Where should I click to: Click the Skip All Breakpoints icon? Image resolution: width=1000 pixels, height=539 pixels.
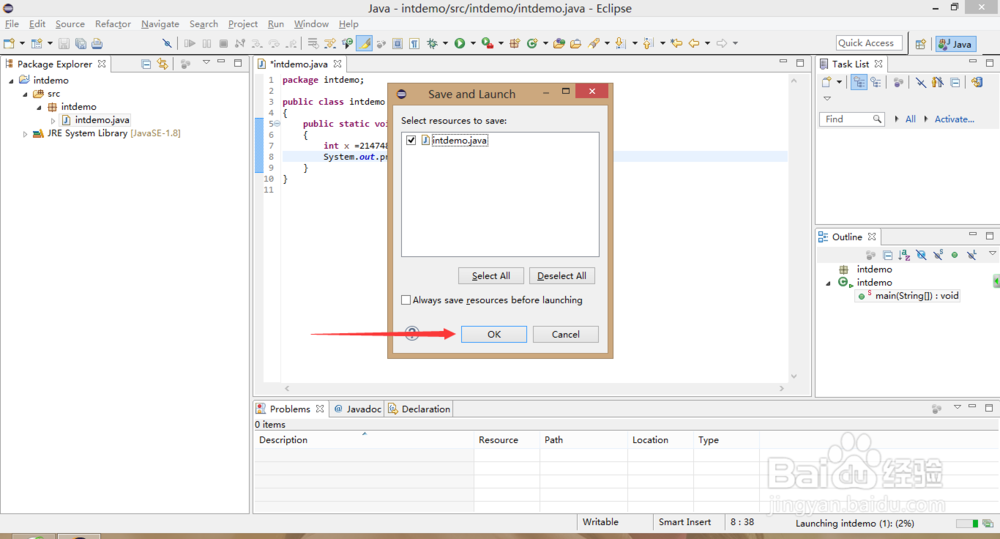coord(167,43)
